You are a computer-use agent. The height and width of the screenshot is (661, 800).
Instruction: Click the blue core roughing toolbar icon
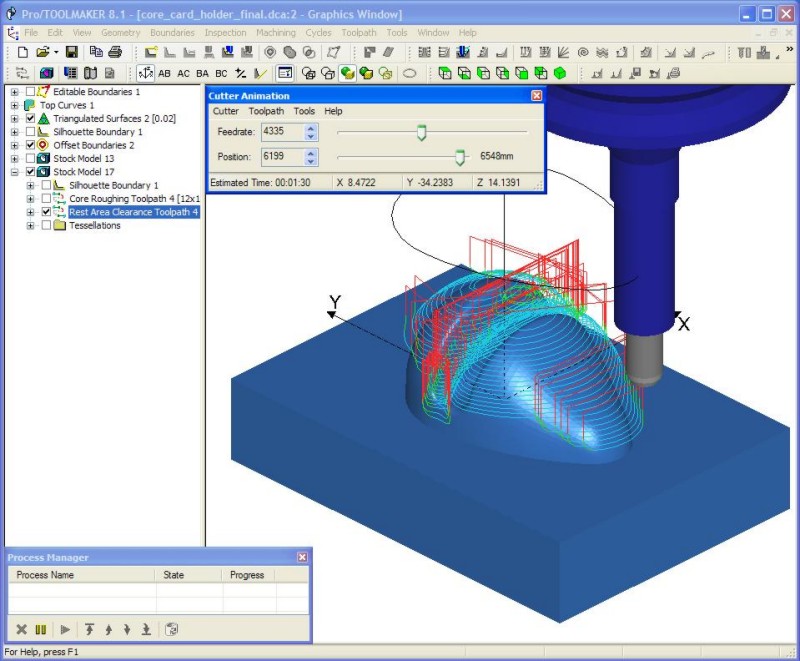[463, 52]
